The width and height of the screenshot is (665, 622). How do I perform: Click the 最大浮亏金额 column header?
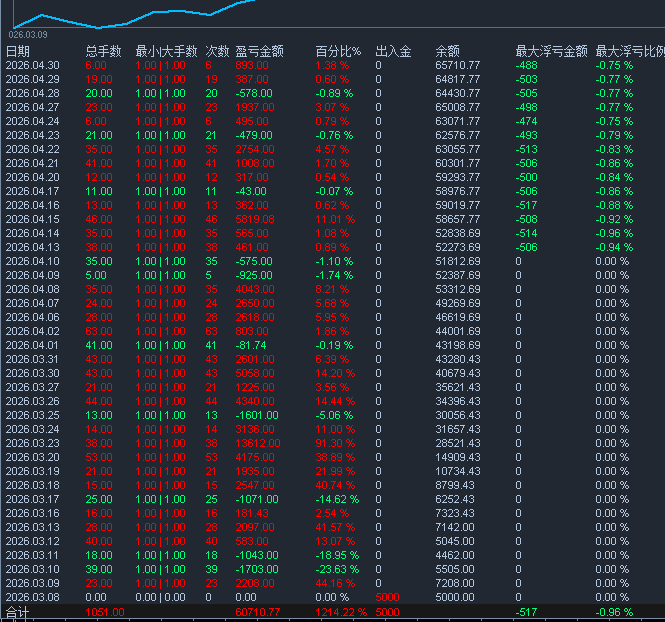[551, 51]
